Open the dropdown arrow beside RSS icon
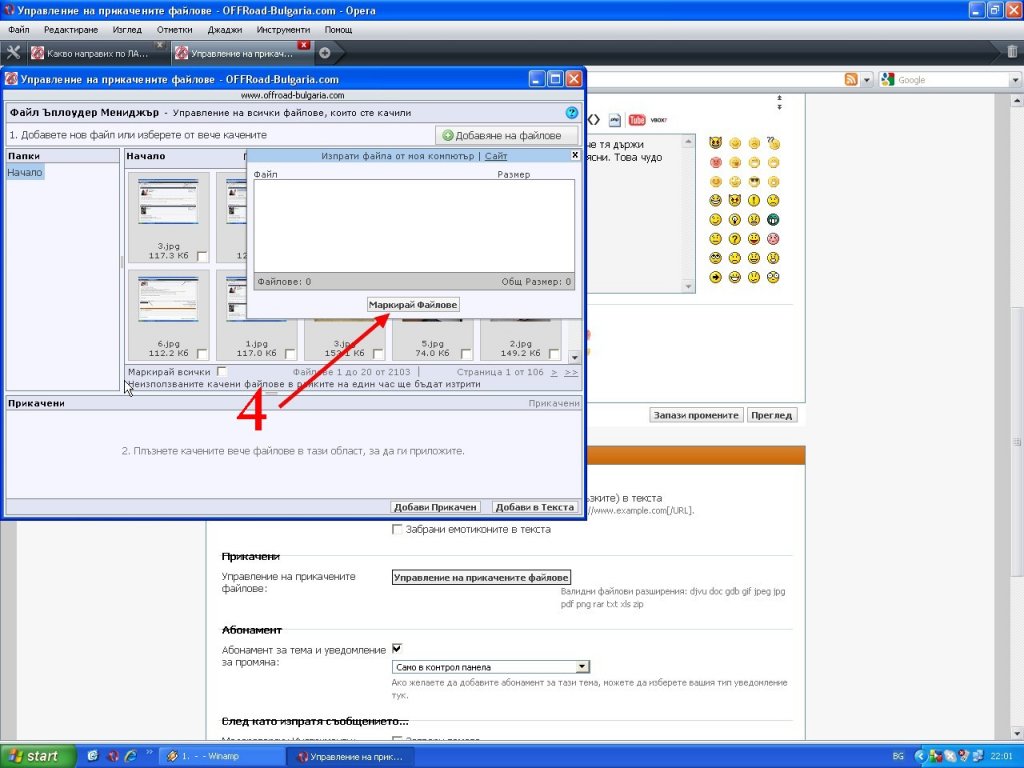This screenshot has height=768, width=1024. click(x=867, y=80)
